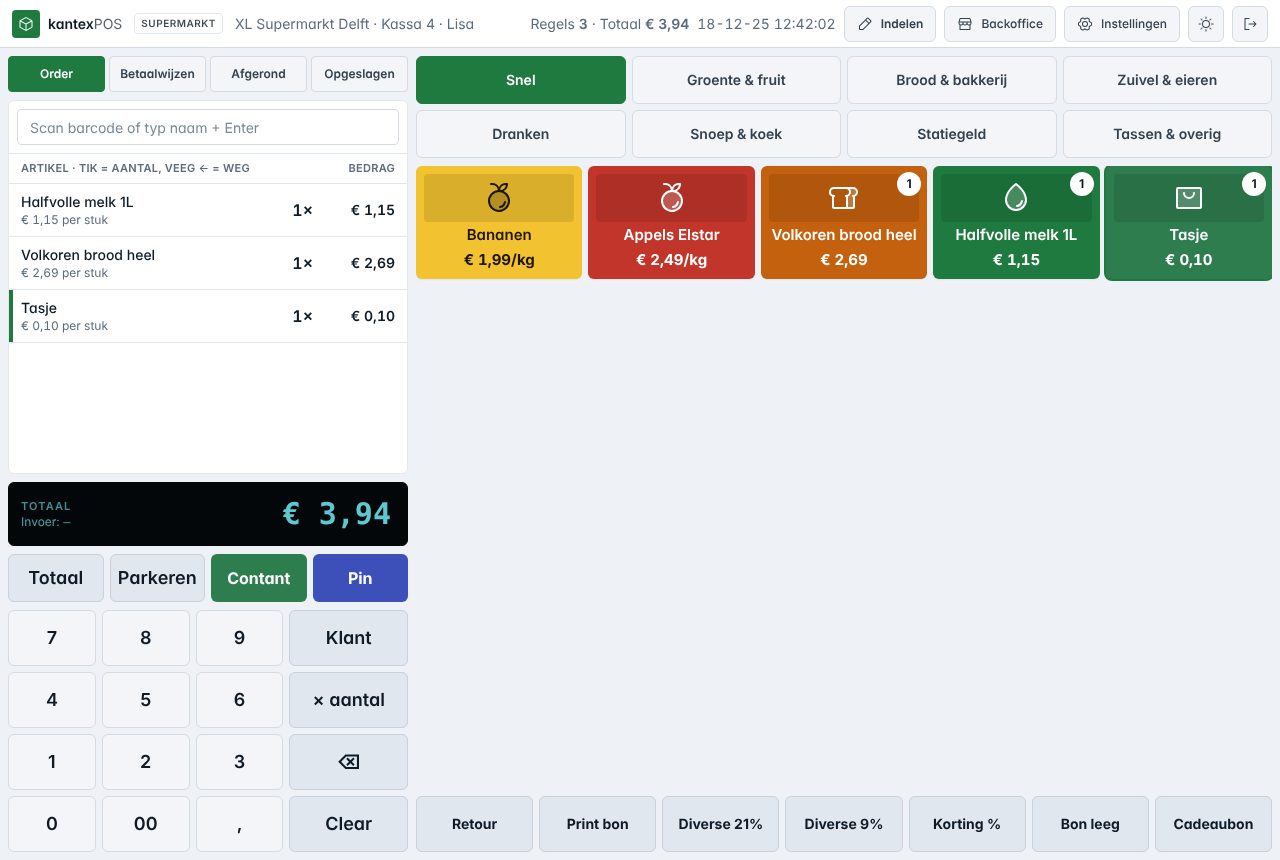The height and width of the screenshot is (860, 1280).
Task: Open the Afgerond tab
Action: (258, 74)
